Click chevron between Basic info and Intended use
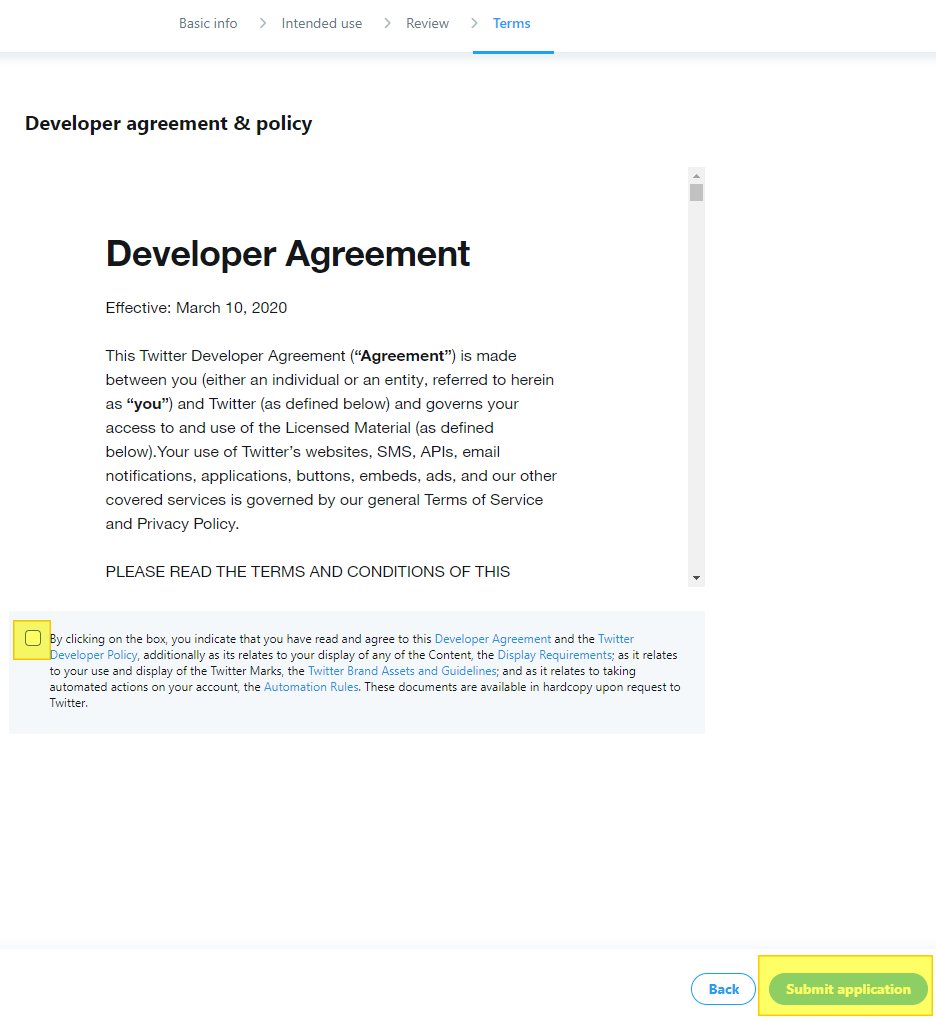936x1021 pixels. tap(262, 23)
